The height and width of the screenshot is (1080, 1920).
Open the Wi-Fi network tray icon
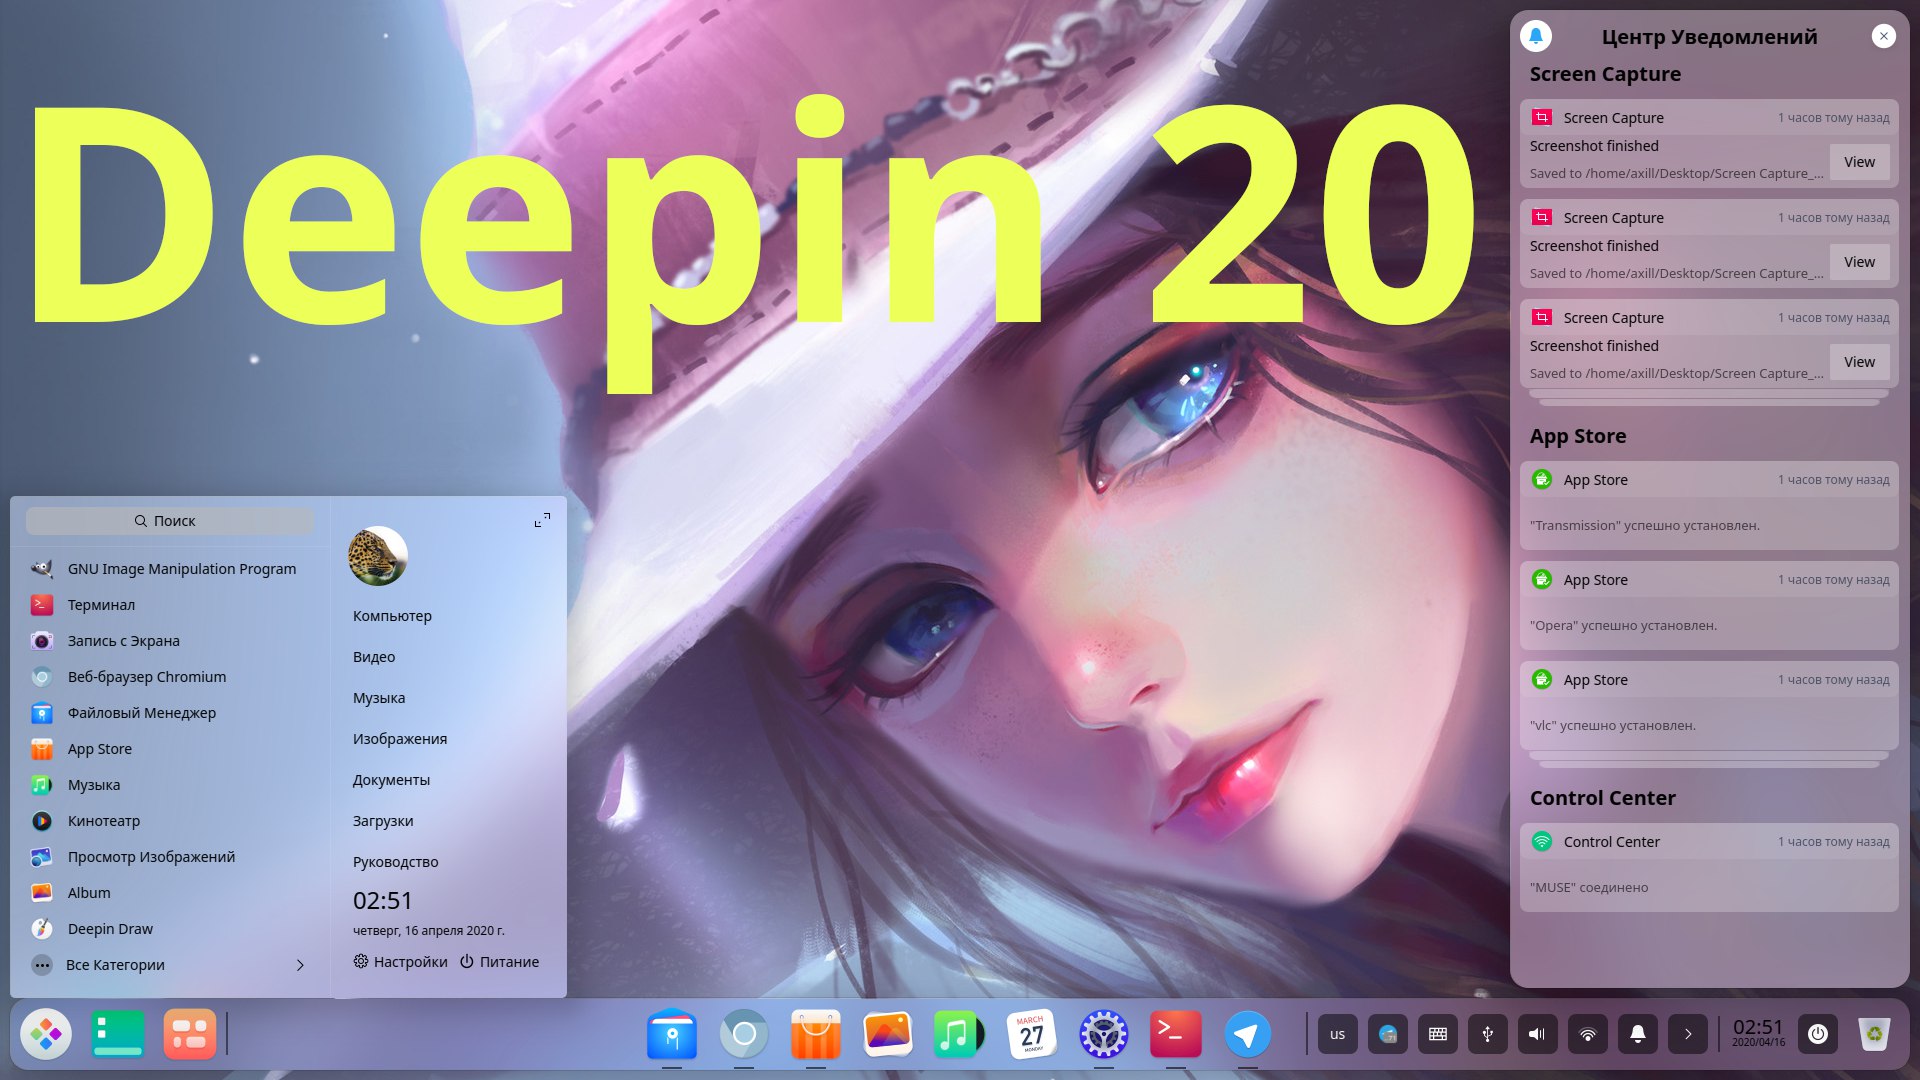[x=1588, y=1034]
